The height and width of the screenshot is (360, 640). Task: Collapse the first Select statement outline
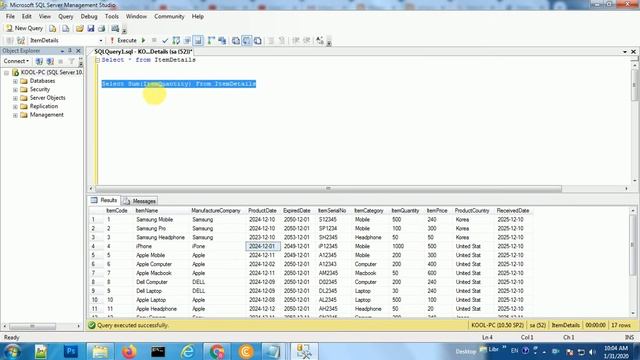point(98,60)
